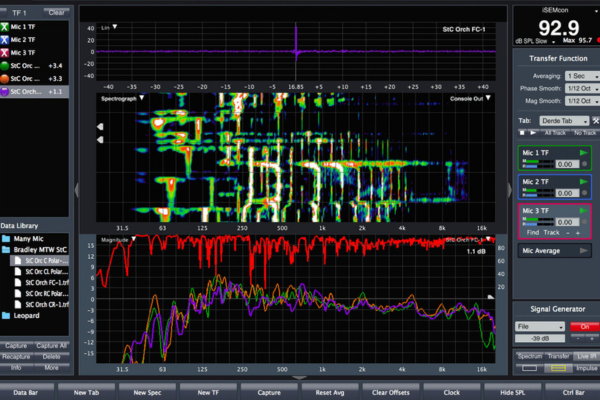Start Mic 3 TF with green play arrow

[x=583, y=211]
